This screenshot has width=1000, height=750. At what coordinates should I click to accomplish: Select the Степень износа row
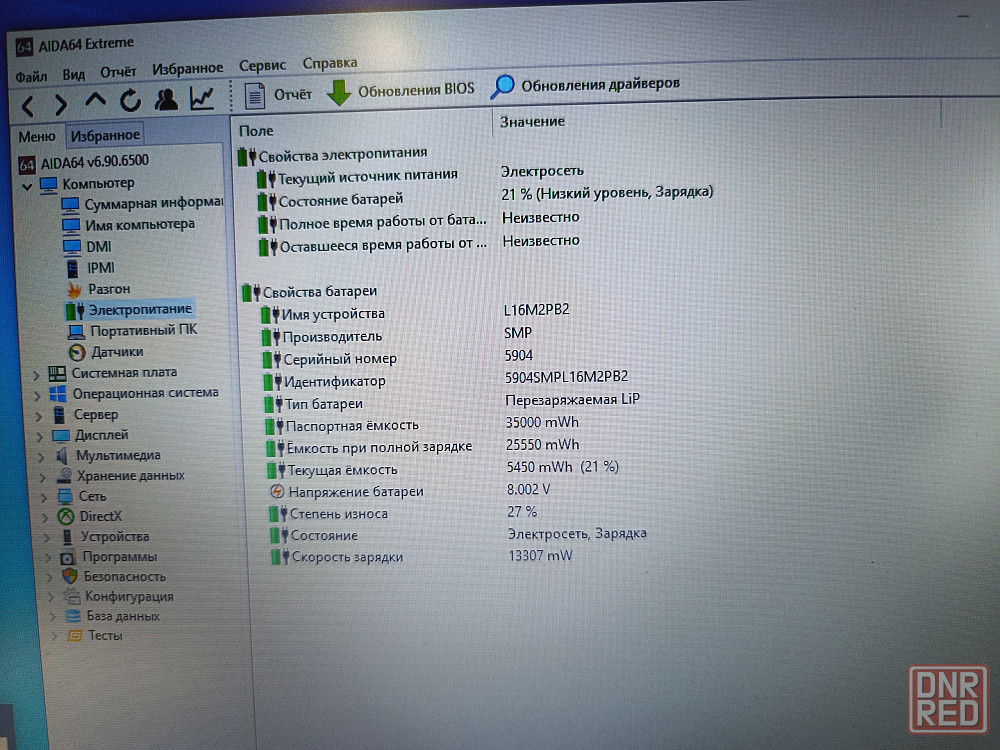pos(339,513)
